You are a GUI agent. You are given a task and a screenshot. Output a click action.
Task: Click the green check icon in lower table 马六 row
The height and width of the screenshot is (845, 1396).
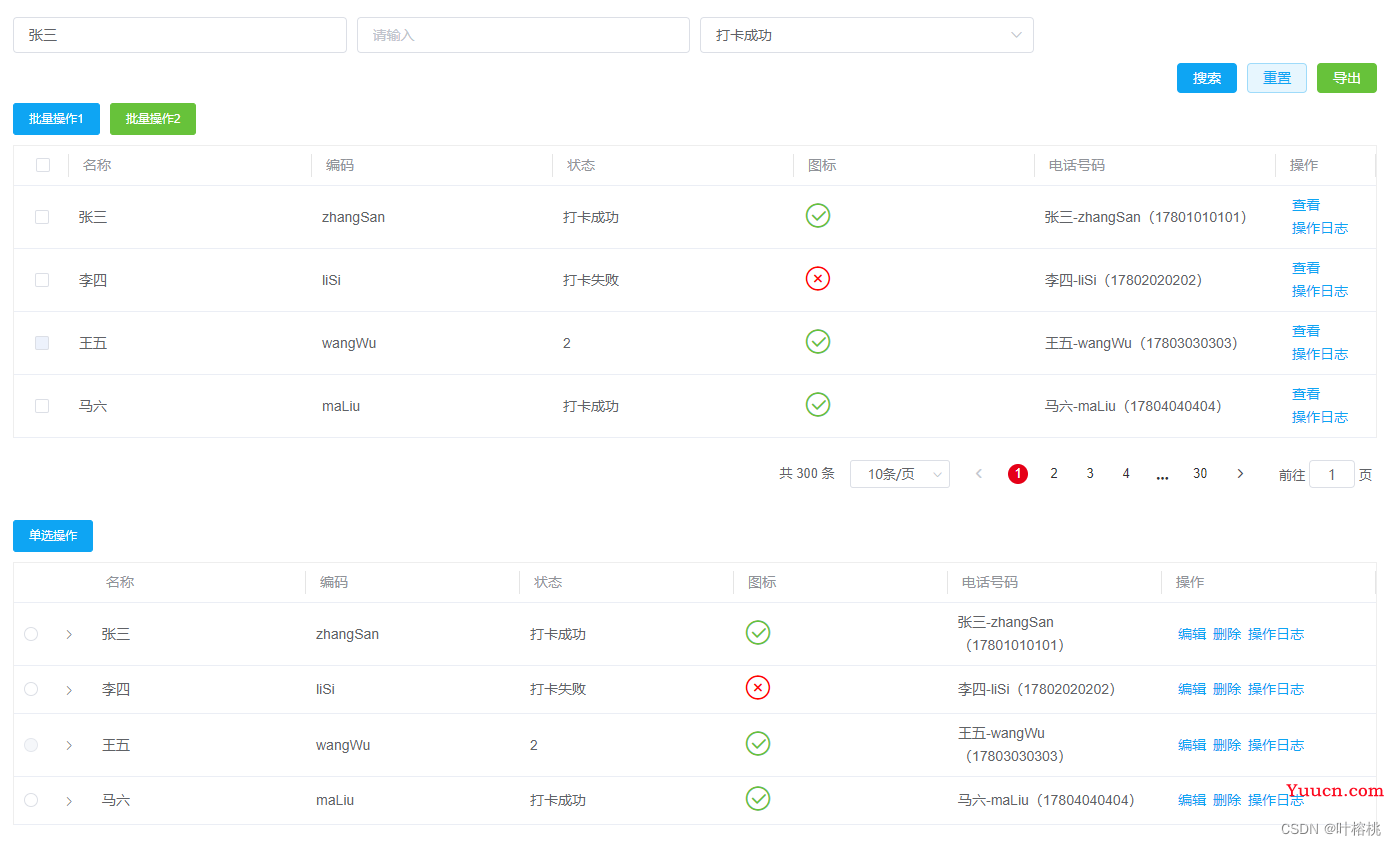758,798
